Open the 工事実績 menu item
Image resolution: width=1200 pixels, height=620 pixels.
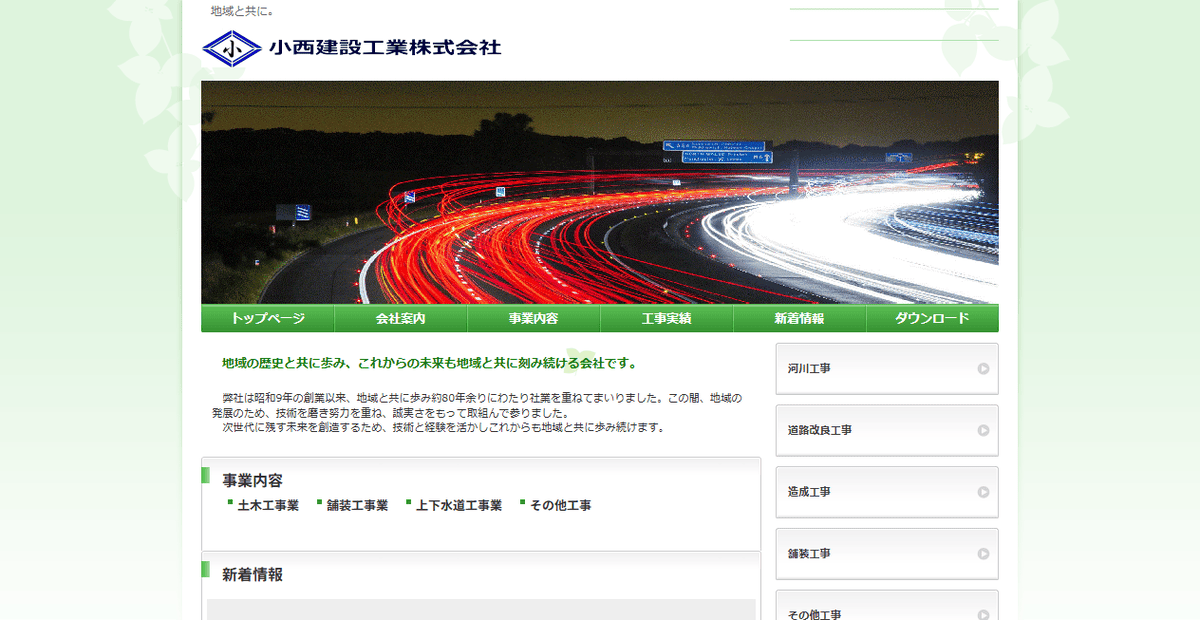(x=666, y=318)
